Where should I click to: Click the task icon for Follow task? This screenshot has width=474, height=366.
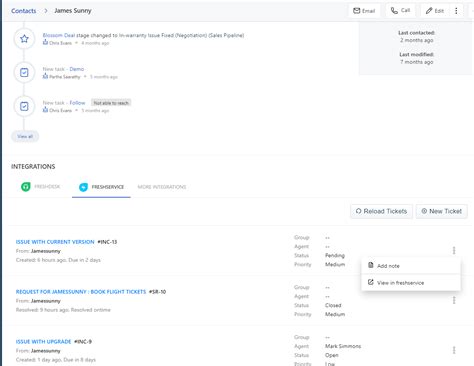tap(24, 106)
